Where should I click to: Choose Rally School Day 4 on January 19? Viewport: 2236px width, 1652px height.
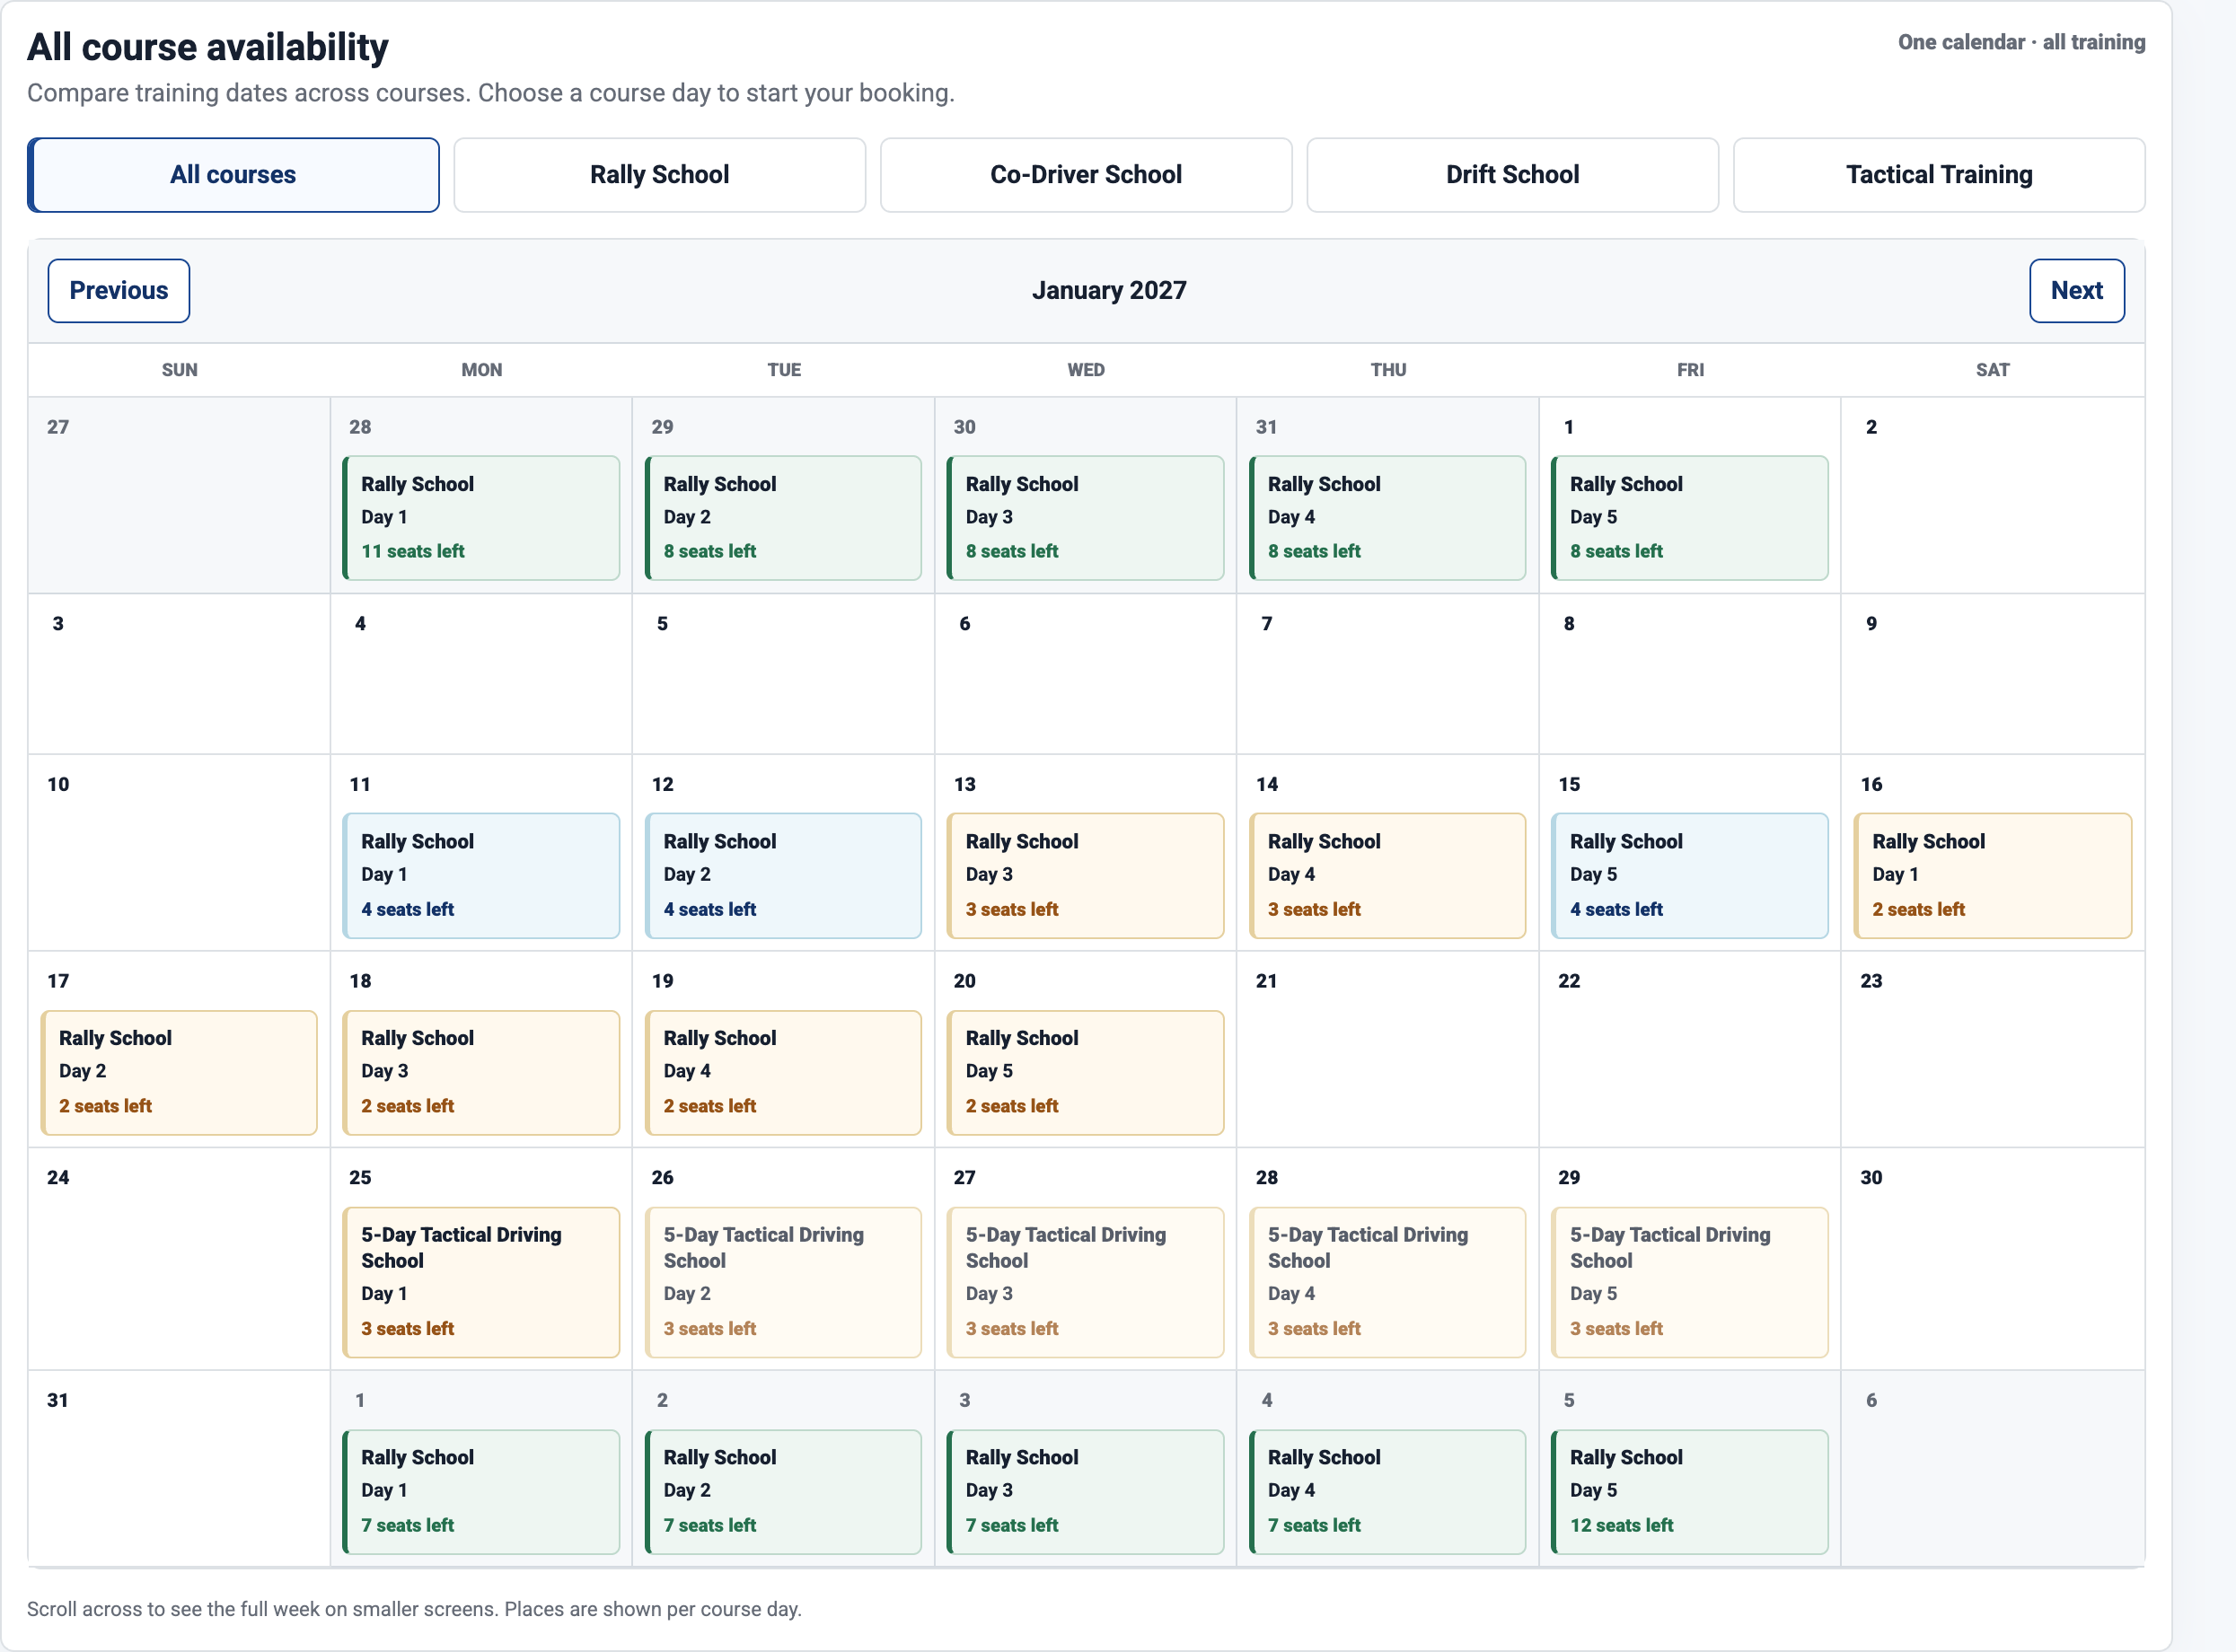coord(784,1073)
